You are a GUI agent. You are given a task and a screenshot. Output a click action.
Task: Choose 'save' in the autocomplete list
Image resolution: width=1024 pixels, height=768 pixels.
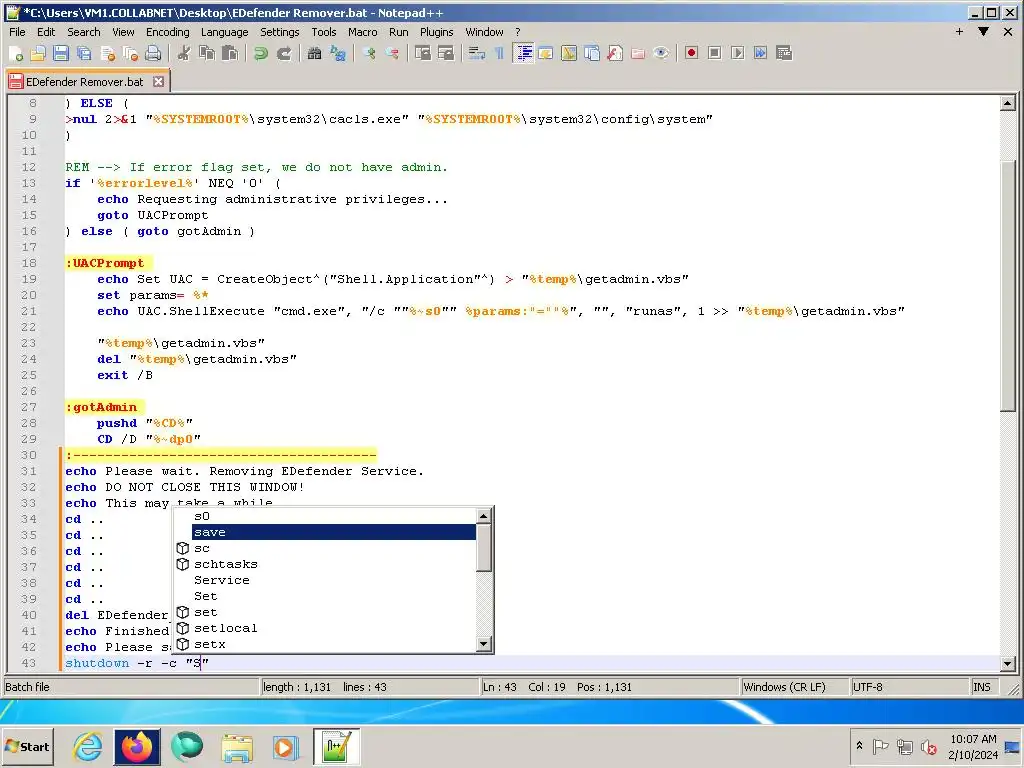point(333,532)
